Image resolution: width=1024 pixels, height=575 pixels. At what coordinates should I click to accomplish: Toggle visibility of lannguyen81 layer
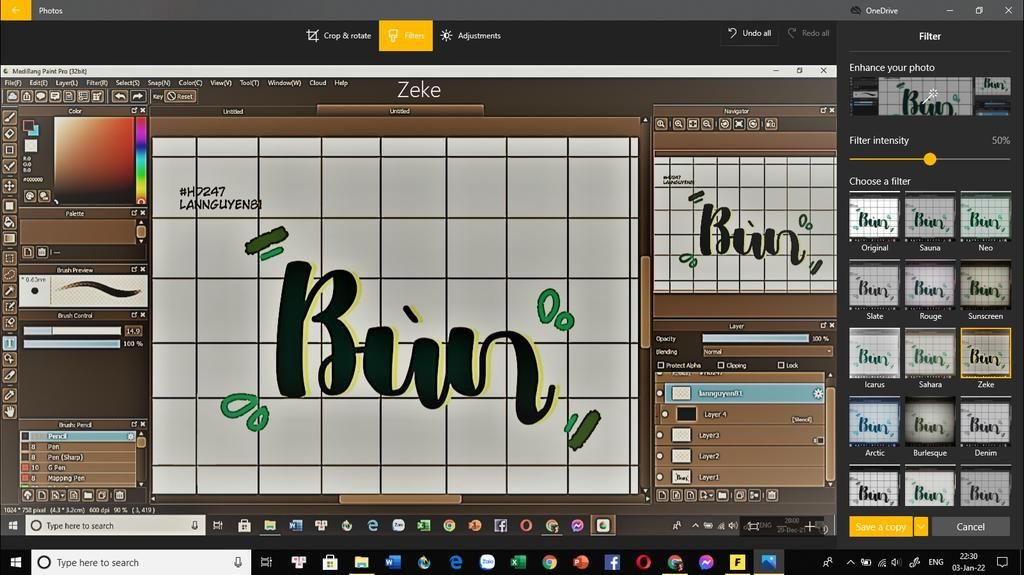[660, 393]
